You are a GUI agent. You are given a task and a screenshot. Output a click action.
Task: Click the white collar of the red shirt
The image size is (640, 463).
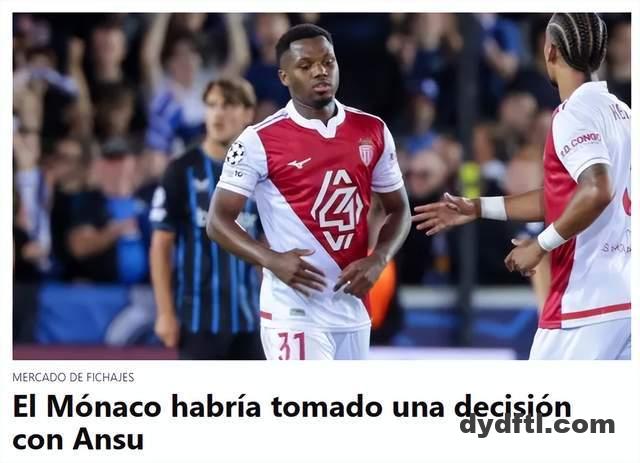[316, 119]
